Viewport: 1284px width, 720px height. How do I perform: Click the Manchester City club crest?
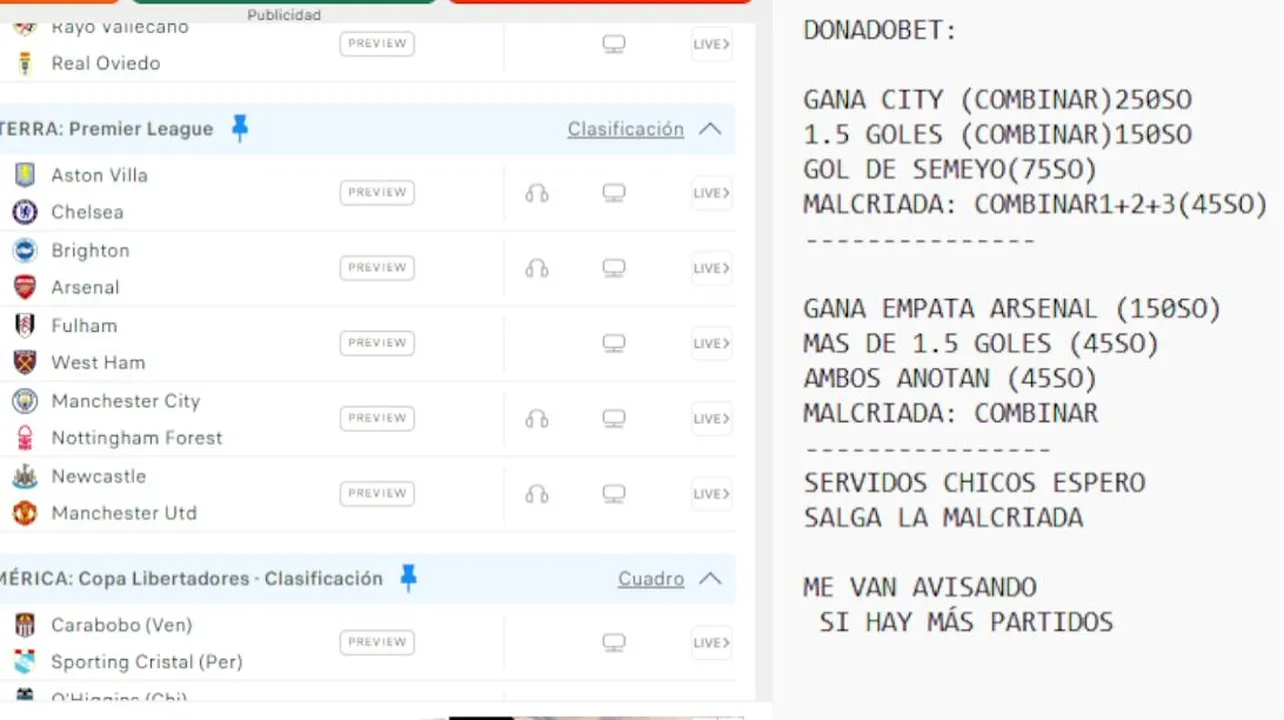pos(25,401)
